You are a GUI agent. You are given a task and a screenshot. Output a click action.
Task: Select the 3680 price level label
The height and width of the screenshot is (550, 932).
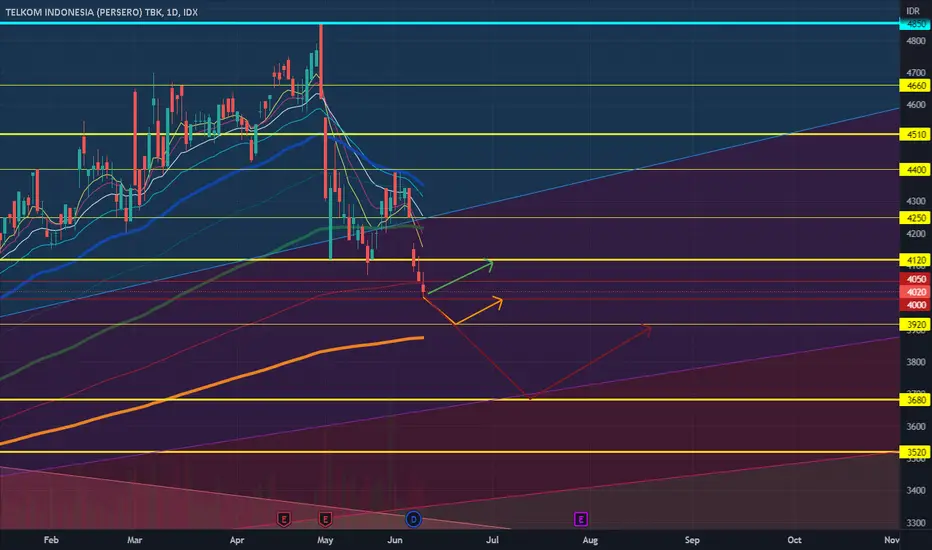[915, 400]
